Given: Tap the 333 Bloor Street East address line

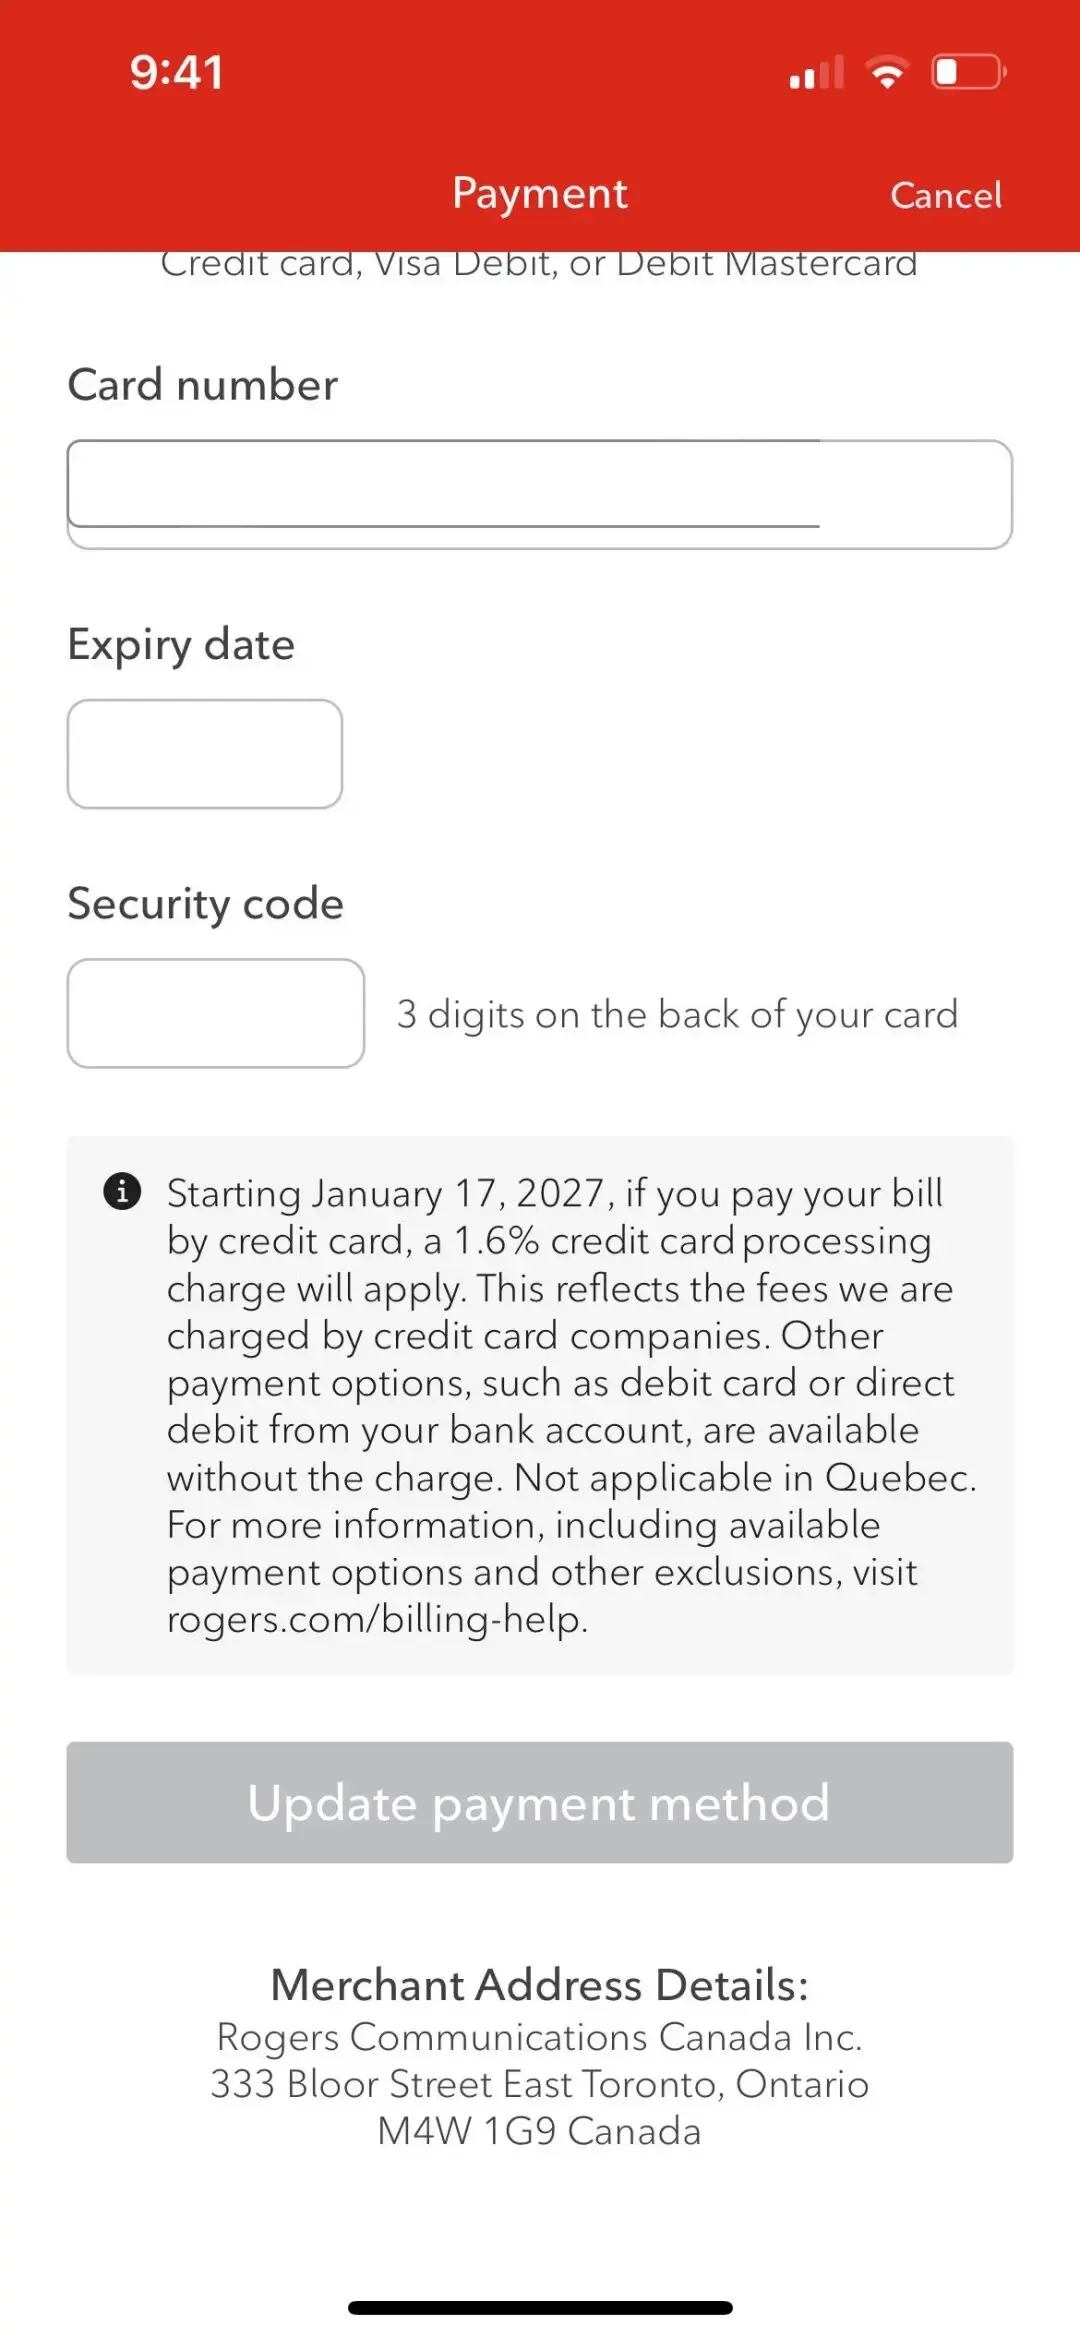Looking at the screenshot, I should click(540, 2084).
